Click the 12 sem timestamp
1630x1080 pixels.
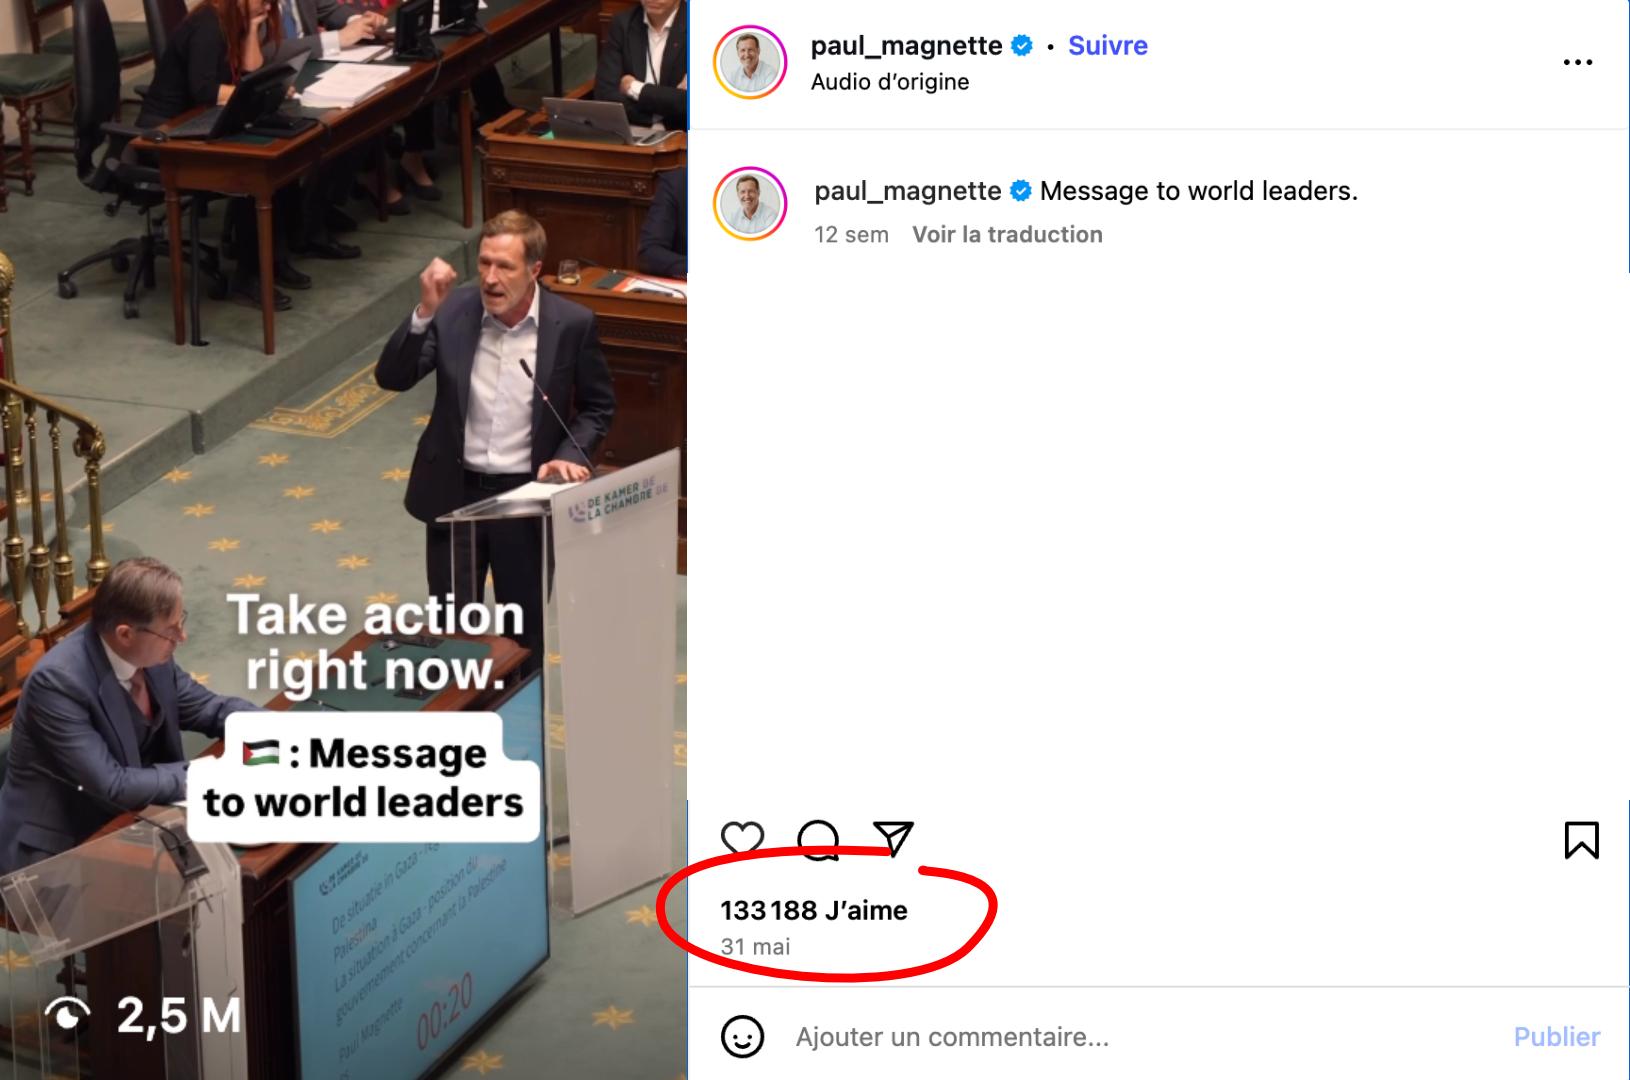pyautogui.click(x=851, y=235)
